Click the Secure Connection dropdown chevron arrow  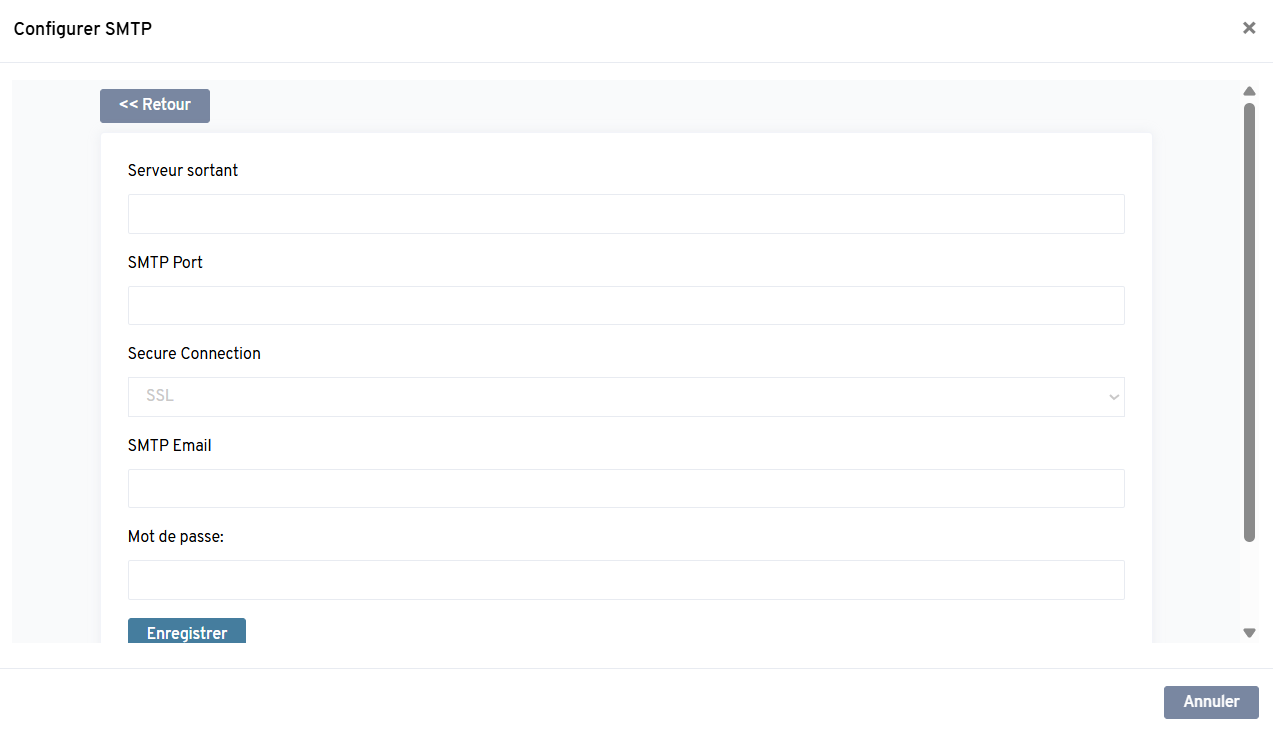tap(1114, 397)
